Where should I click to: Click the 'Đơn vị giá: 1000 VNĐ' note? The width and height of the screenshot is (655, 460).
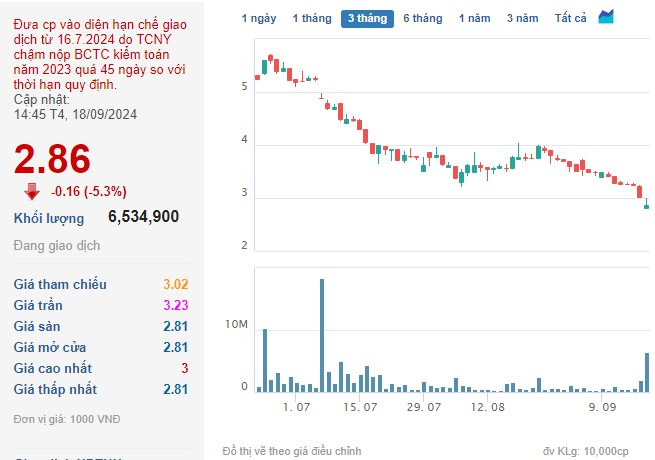tap(67, 419)
